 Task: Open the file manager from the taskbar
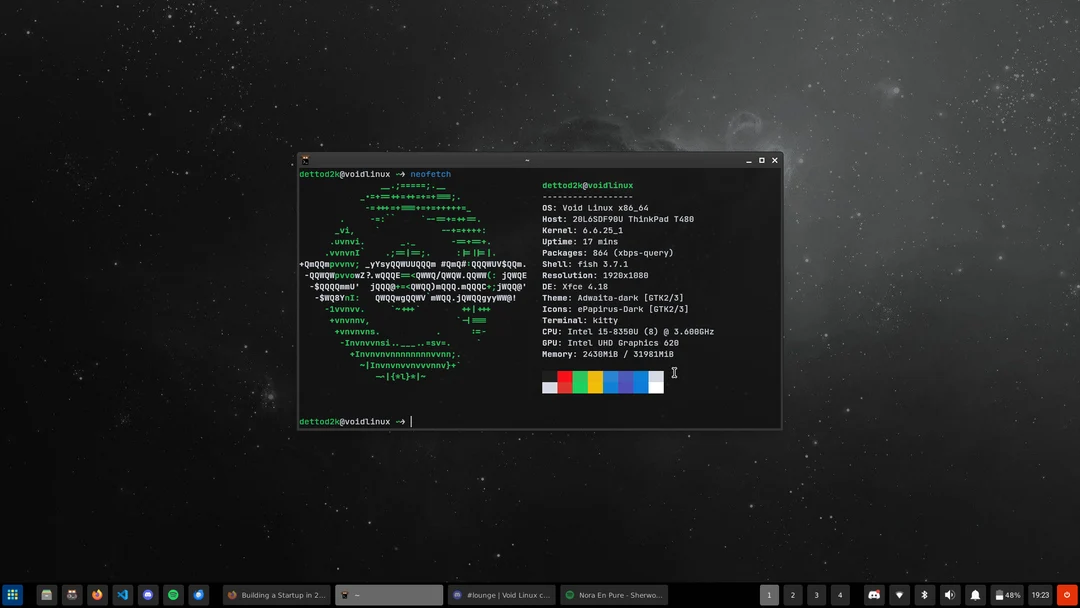pos(46,595)
